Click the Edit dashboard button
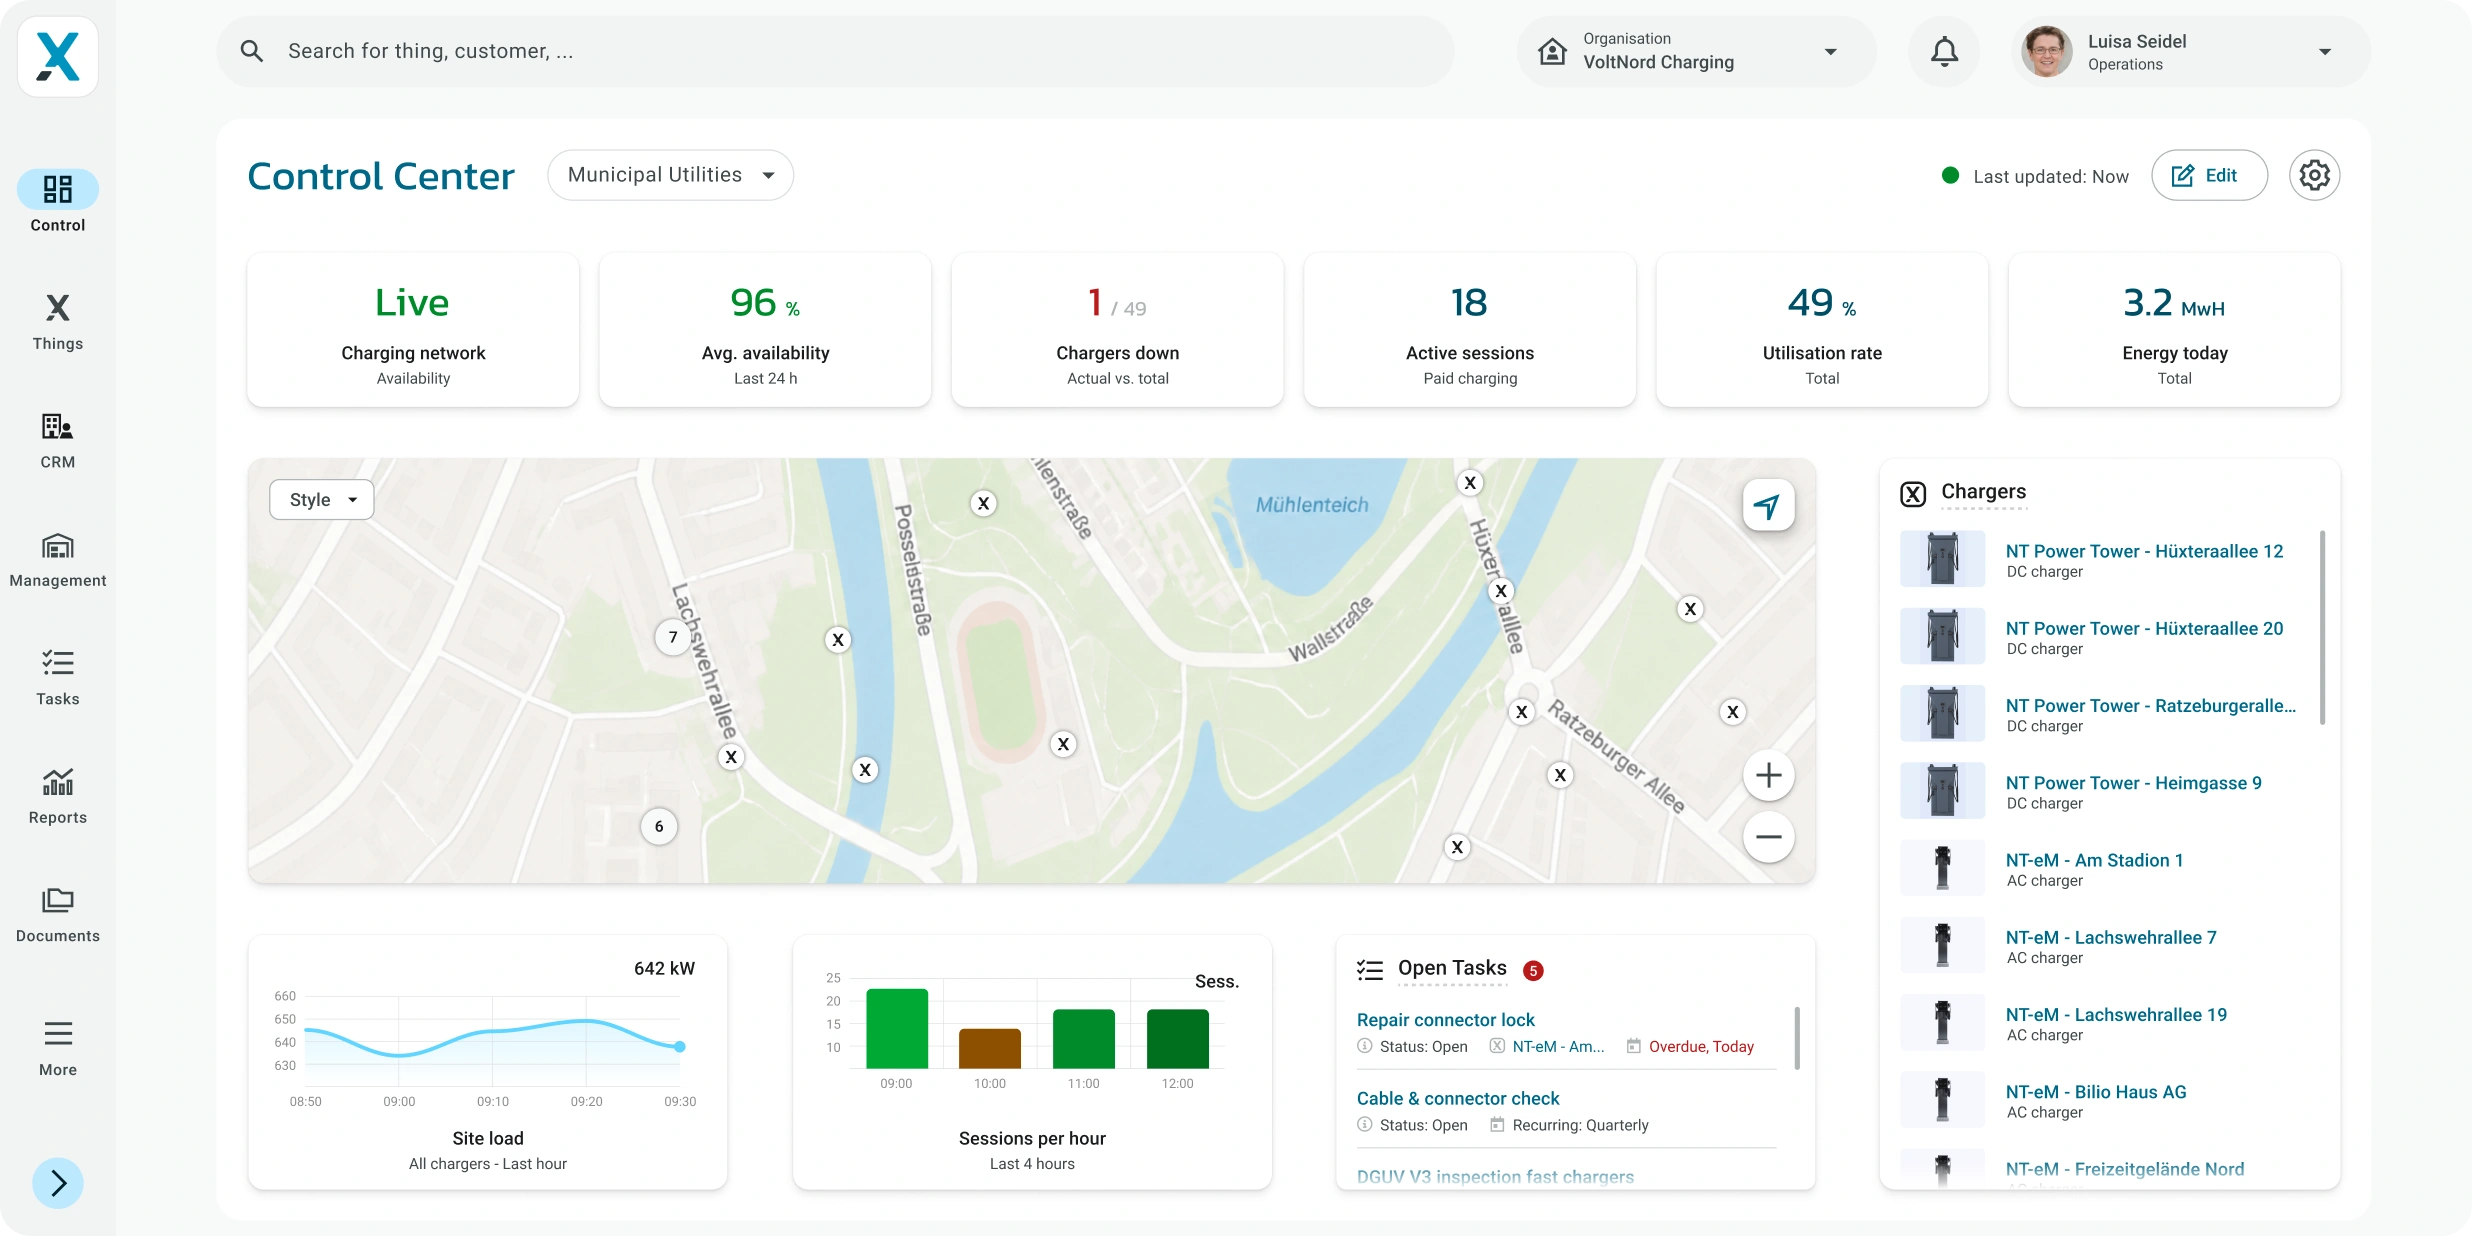The height and width of the screenshot is (1236, 2472). pyautogui.click(x=2209, y=175)
